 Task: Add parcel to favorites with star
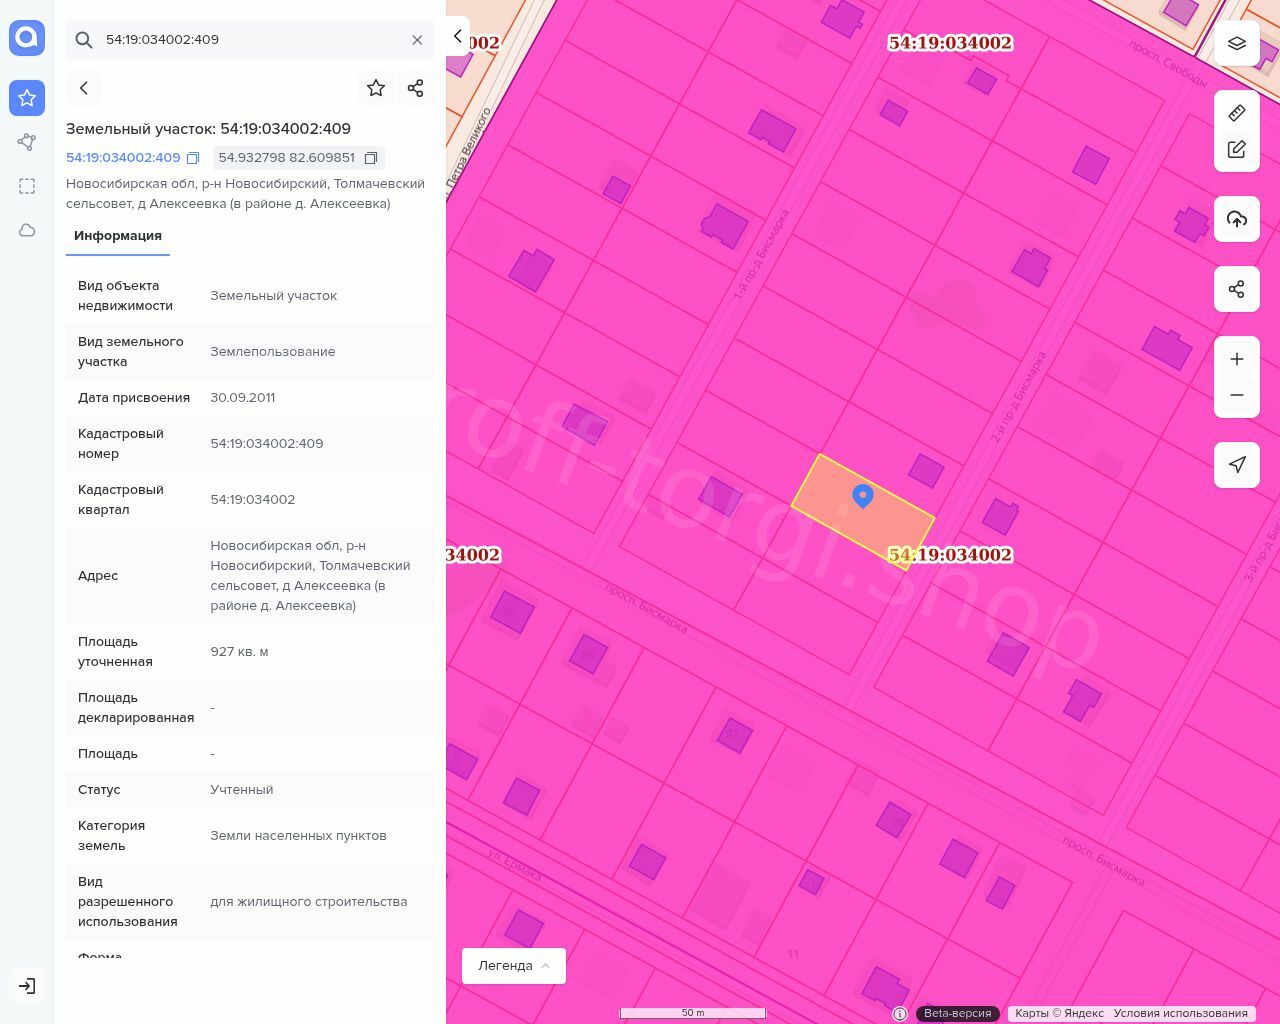[376, 88]
